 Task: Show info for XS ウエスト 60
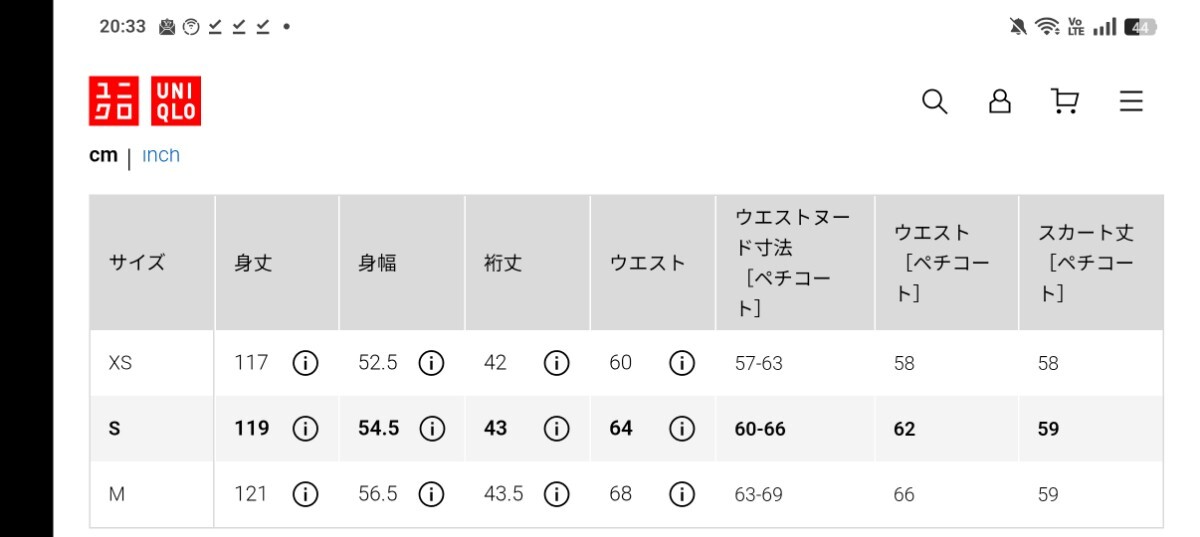pos(682,363)
